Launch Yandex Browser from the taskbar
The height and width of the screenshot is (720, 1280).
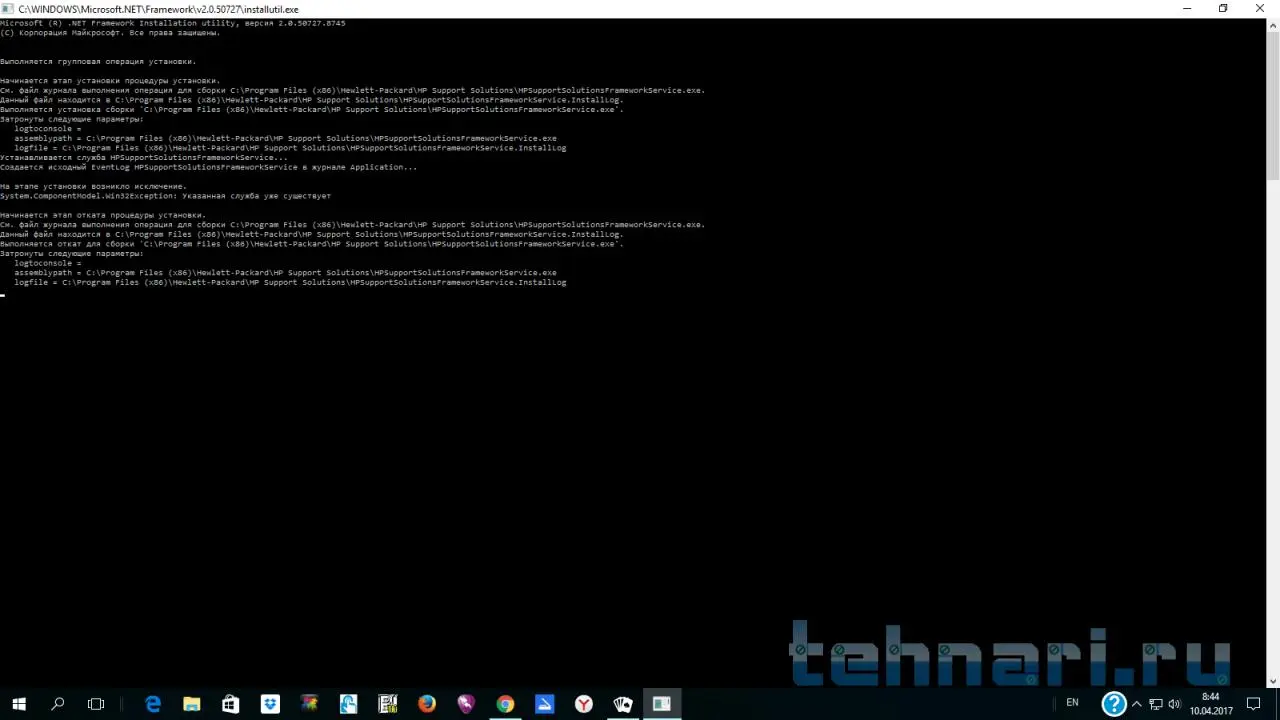point(583,704)
